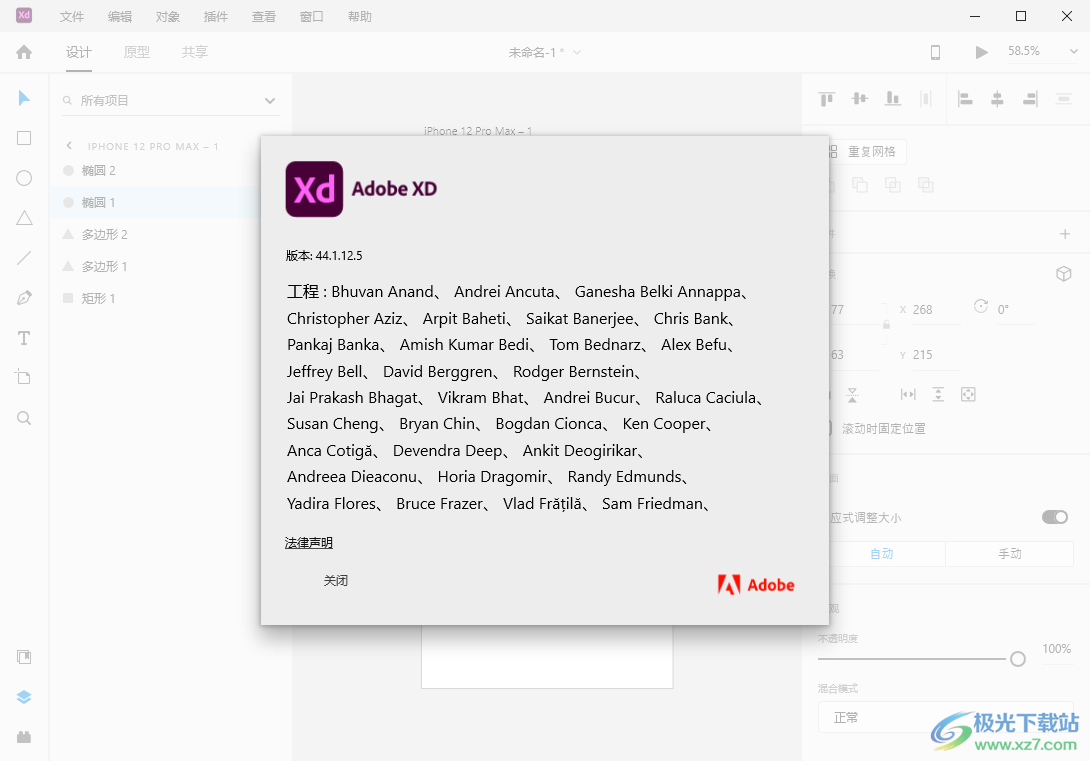The height and width of the screenshot is (761, 1090).
Task: Expand the 所有项目 filter dropdown
Action: pyautogui.click(x=270, y=101)
